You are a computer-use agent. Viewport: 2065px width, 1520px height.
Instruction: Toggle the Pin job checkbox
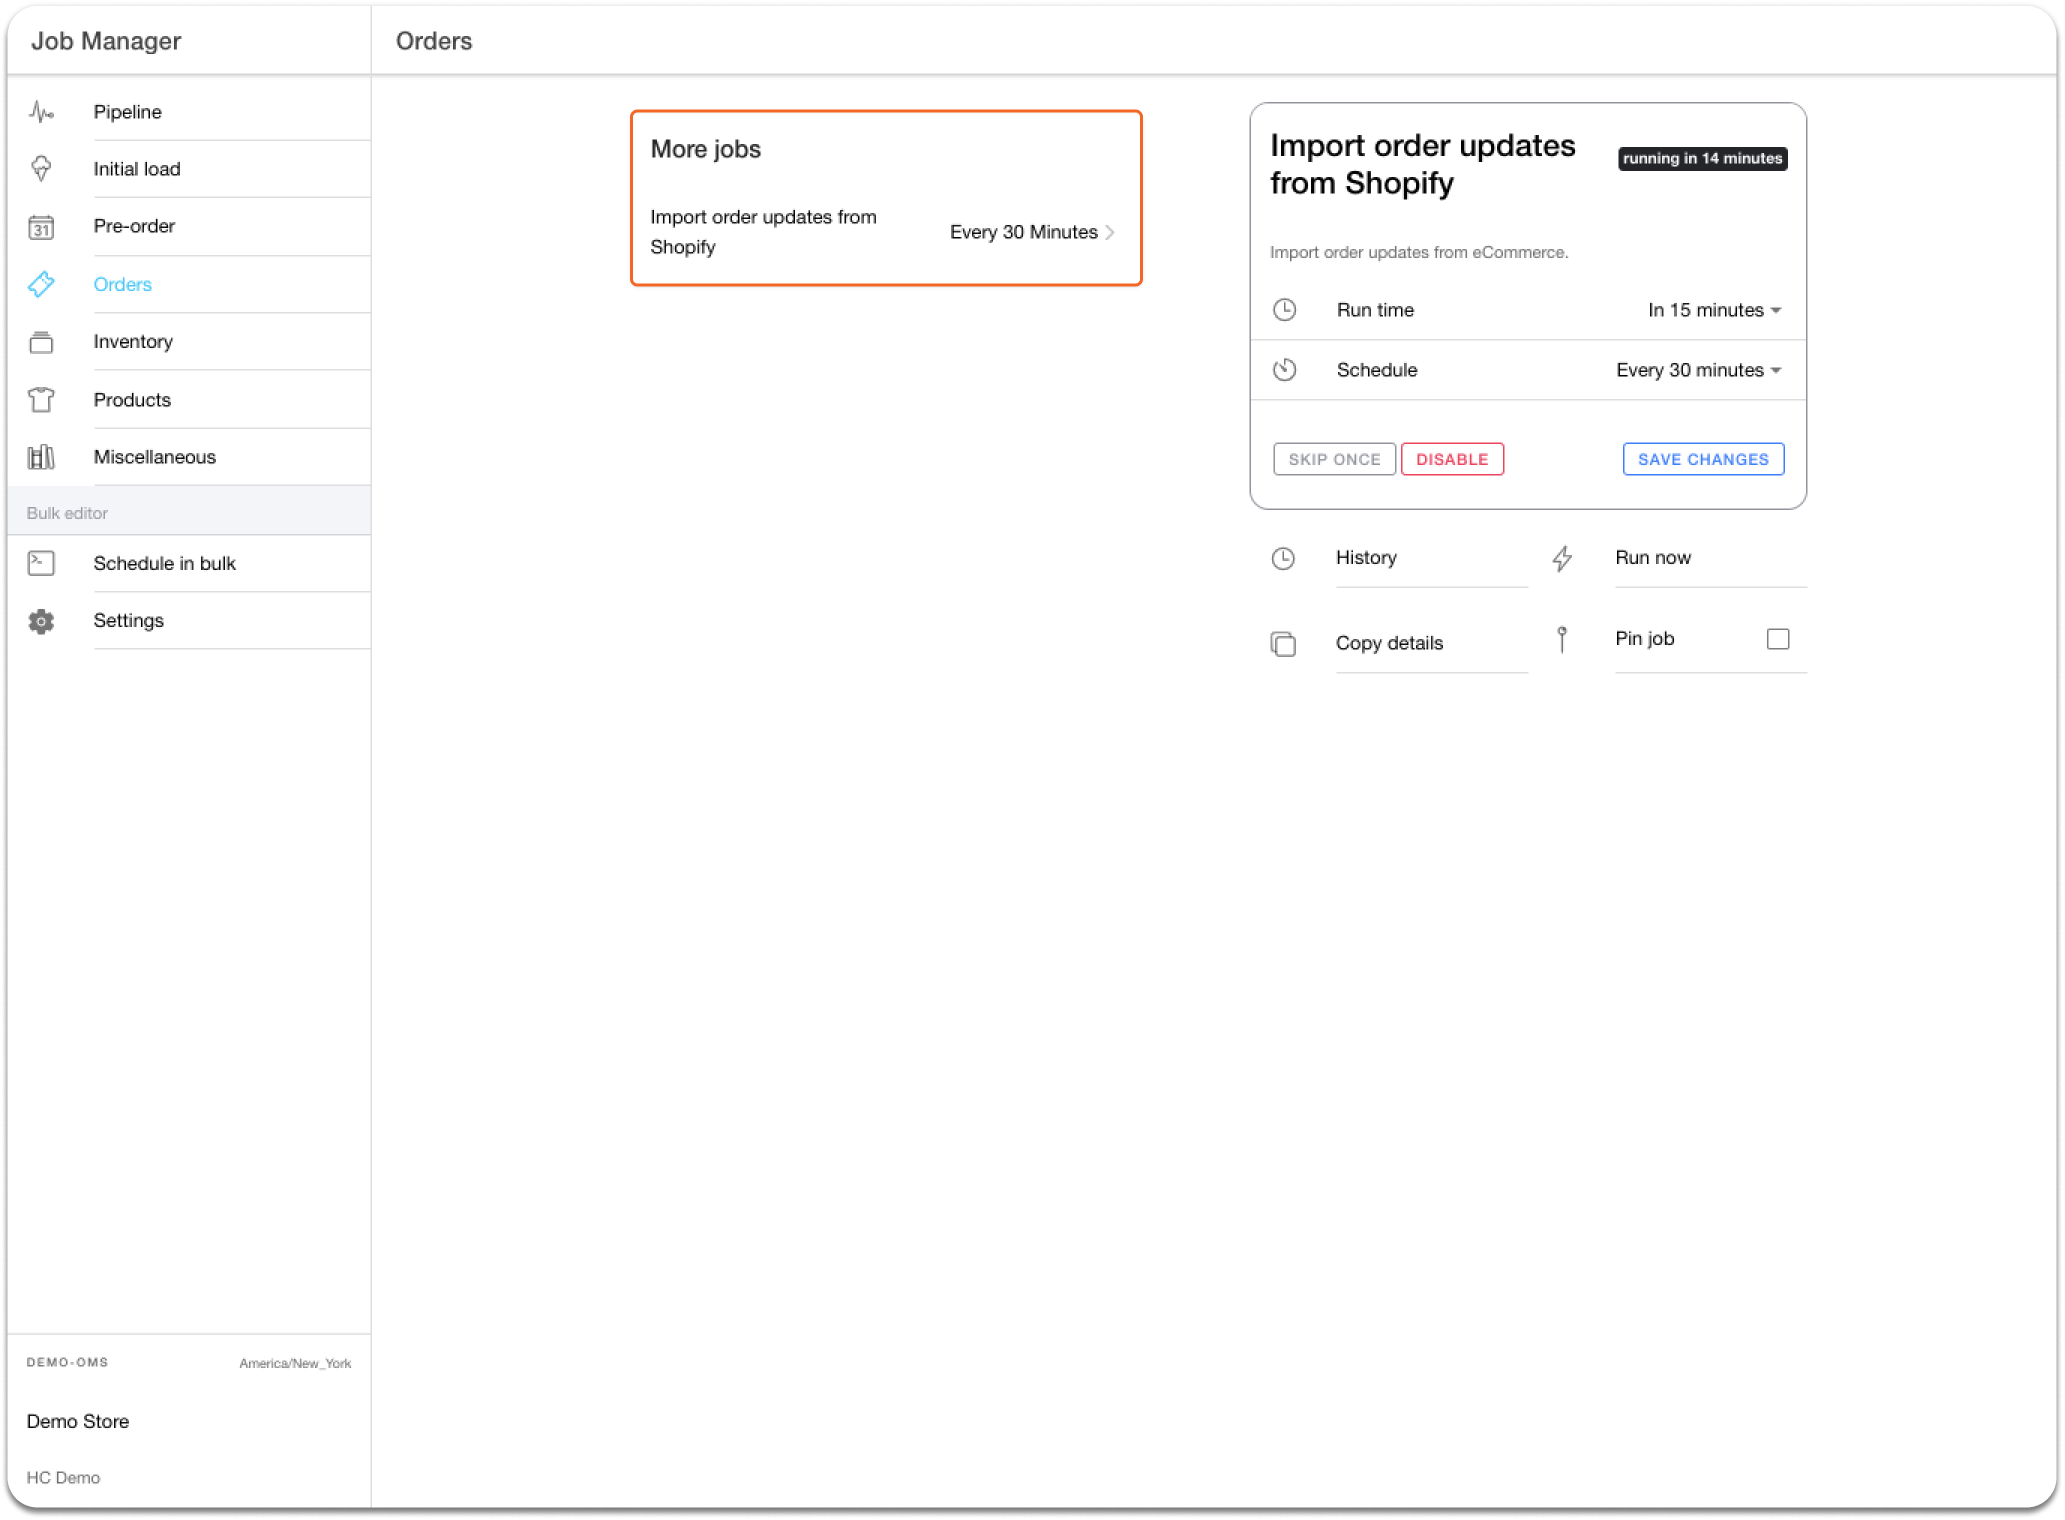[1777, 639]
